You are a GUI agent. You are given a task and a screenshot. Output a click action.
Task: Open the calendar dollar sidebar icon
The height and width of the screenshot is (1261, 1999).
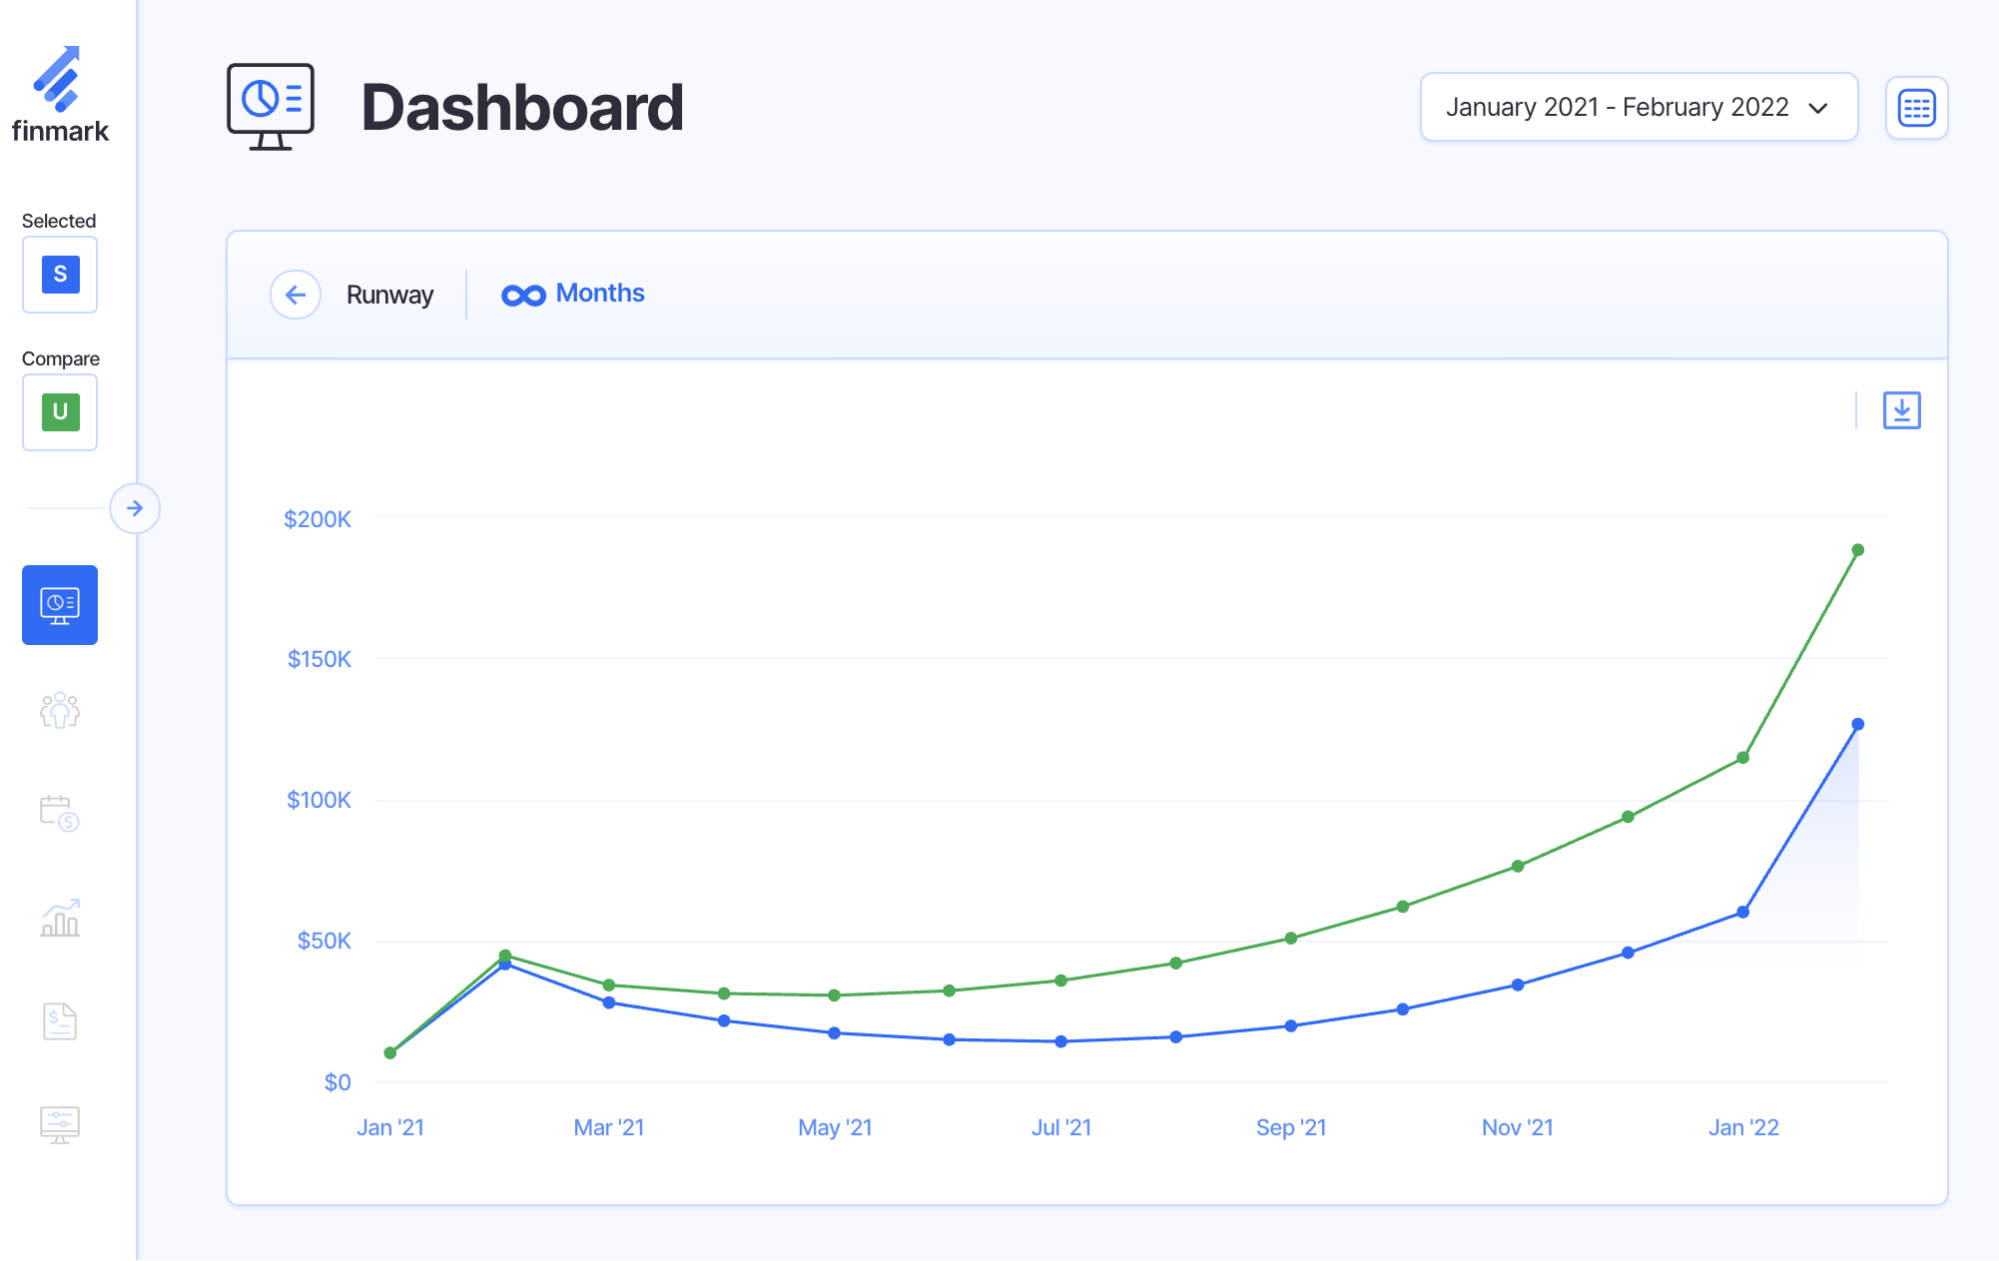tap(60, 814)
